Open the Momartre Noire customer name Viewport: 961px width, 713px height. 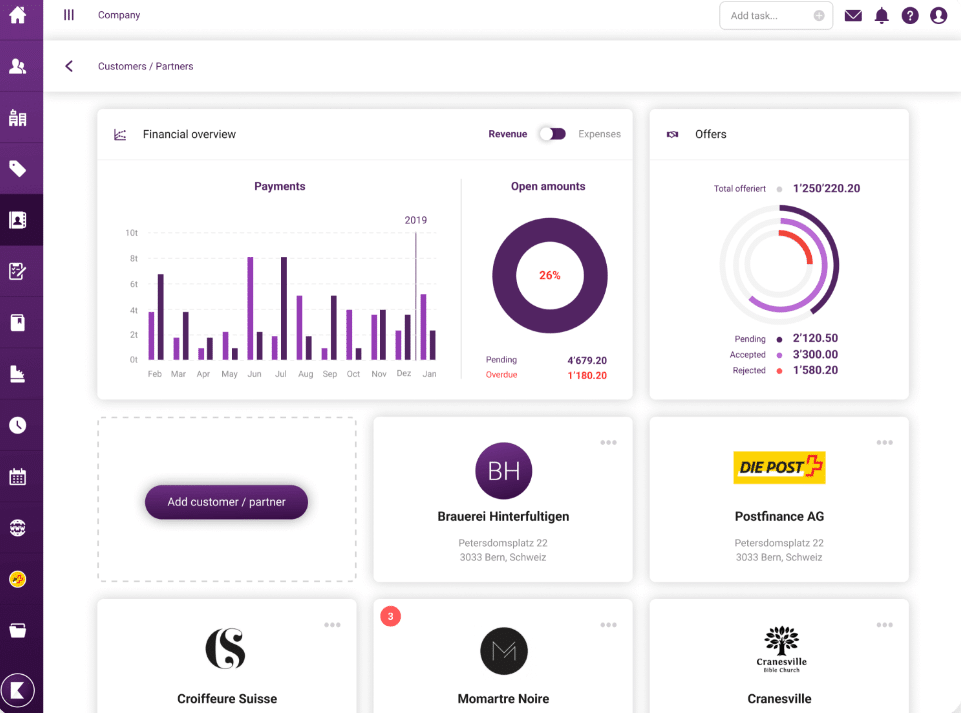tap(503, 699)
